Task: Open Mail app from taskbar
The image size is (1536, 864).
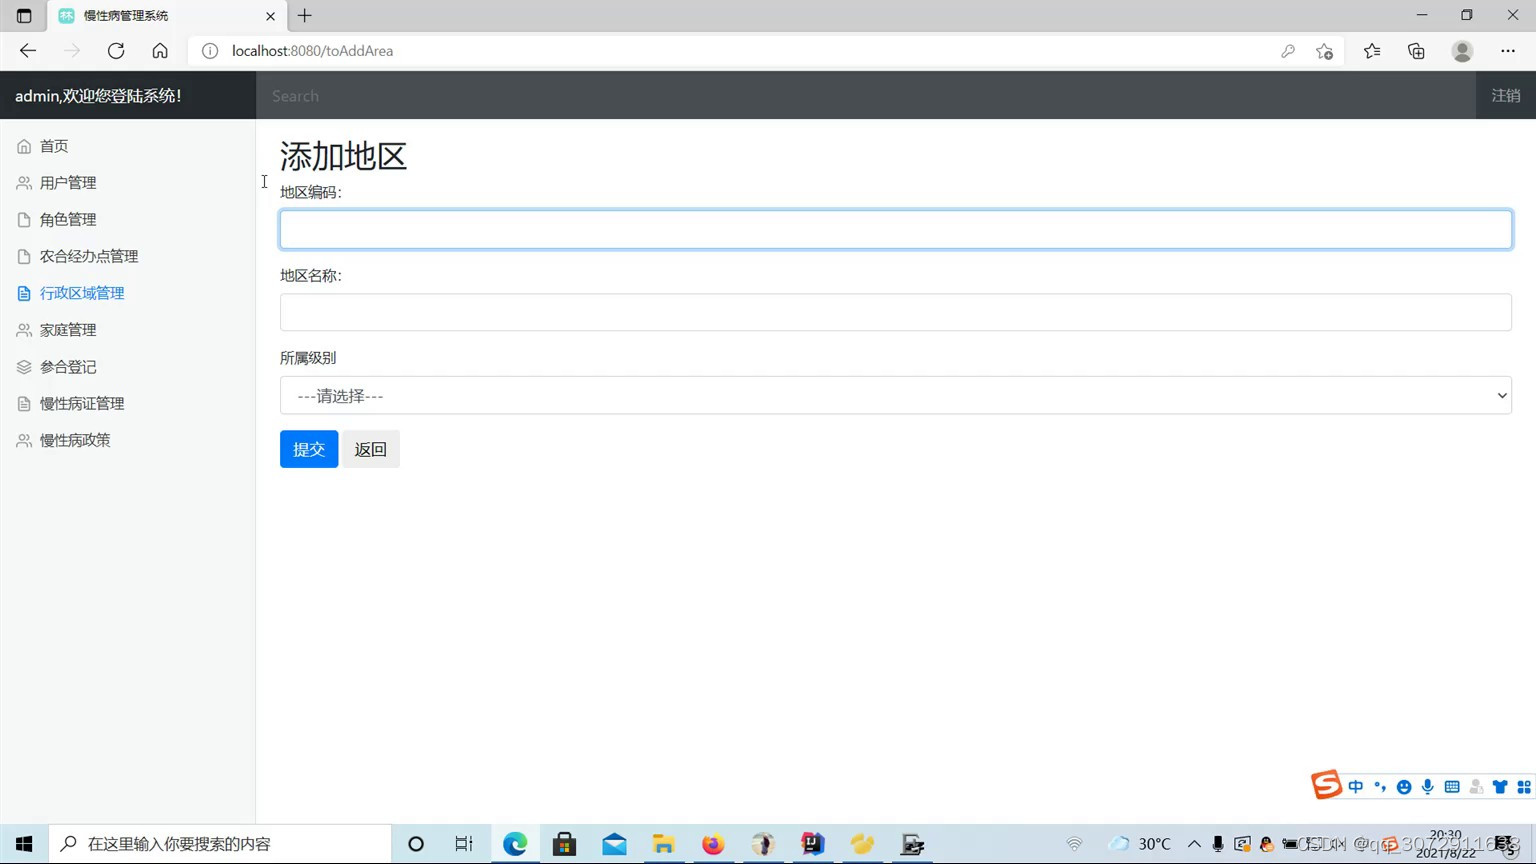Action: click(614, 844)
